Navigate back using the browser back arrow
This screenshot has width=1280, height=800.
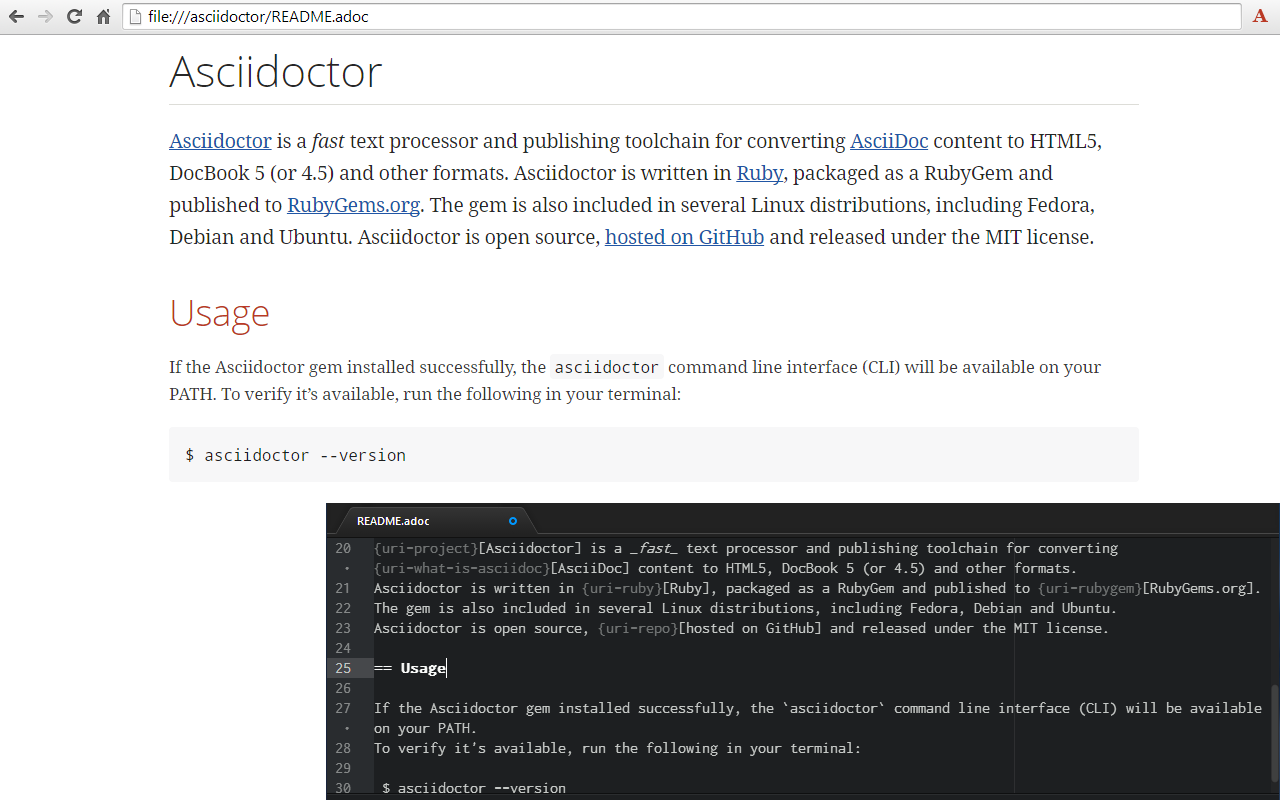tap(16, 16)
